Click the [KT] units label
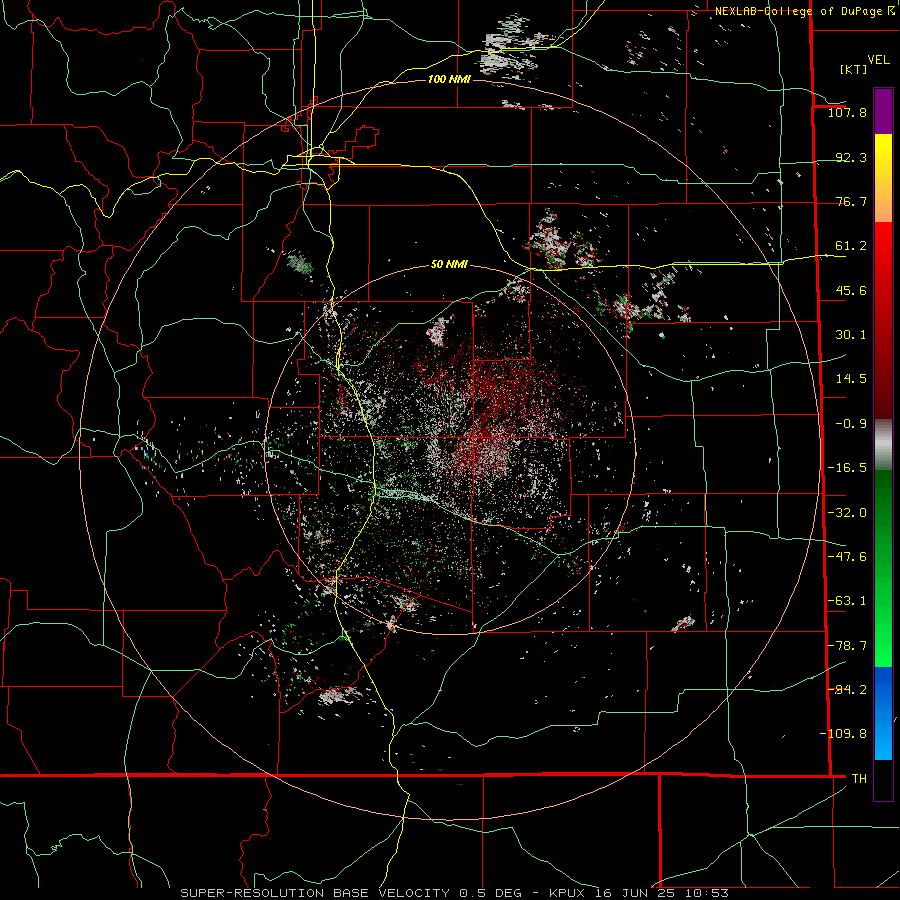 (x=853, y=69)
